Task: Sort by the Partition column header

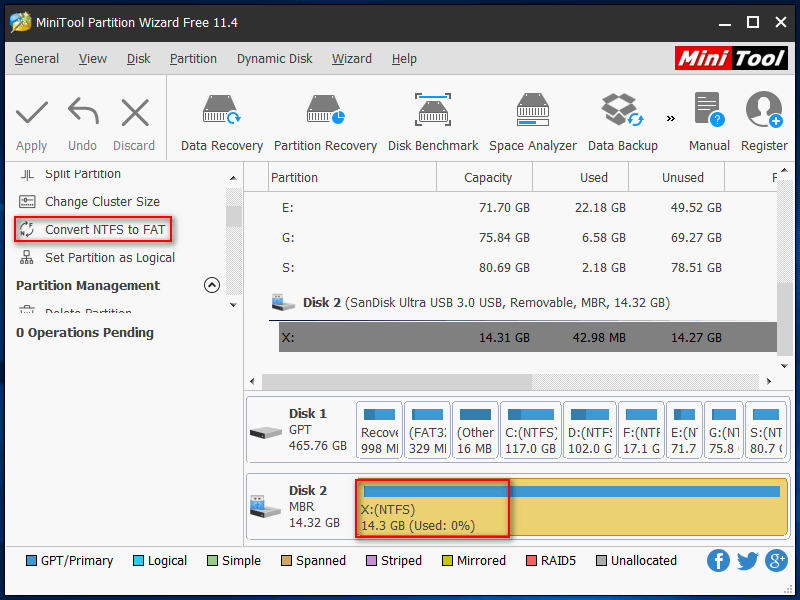Action: click(352, 178)
